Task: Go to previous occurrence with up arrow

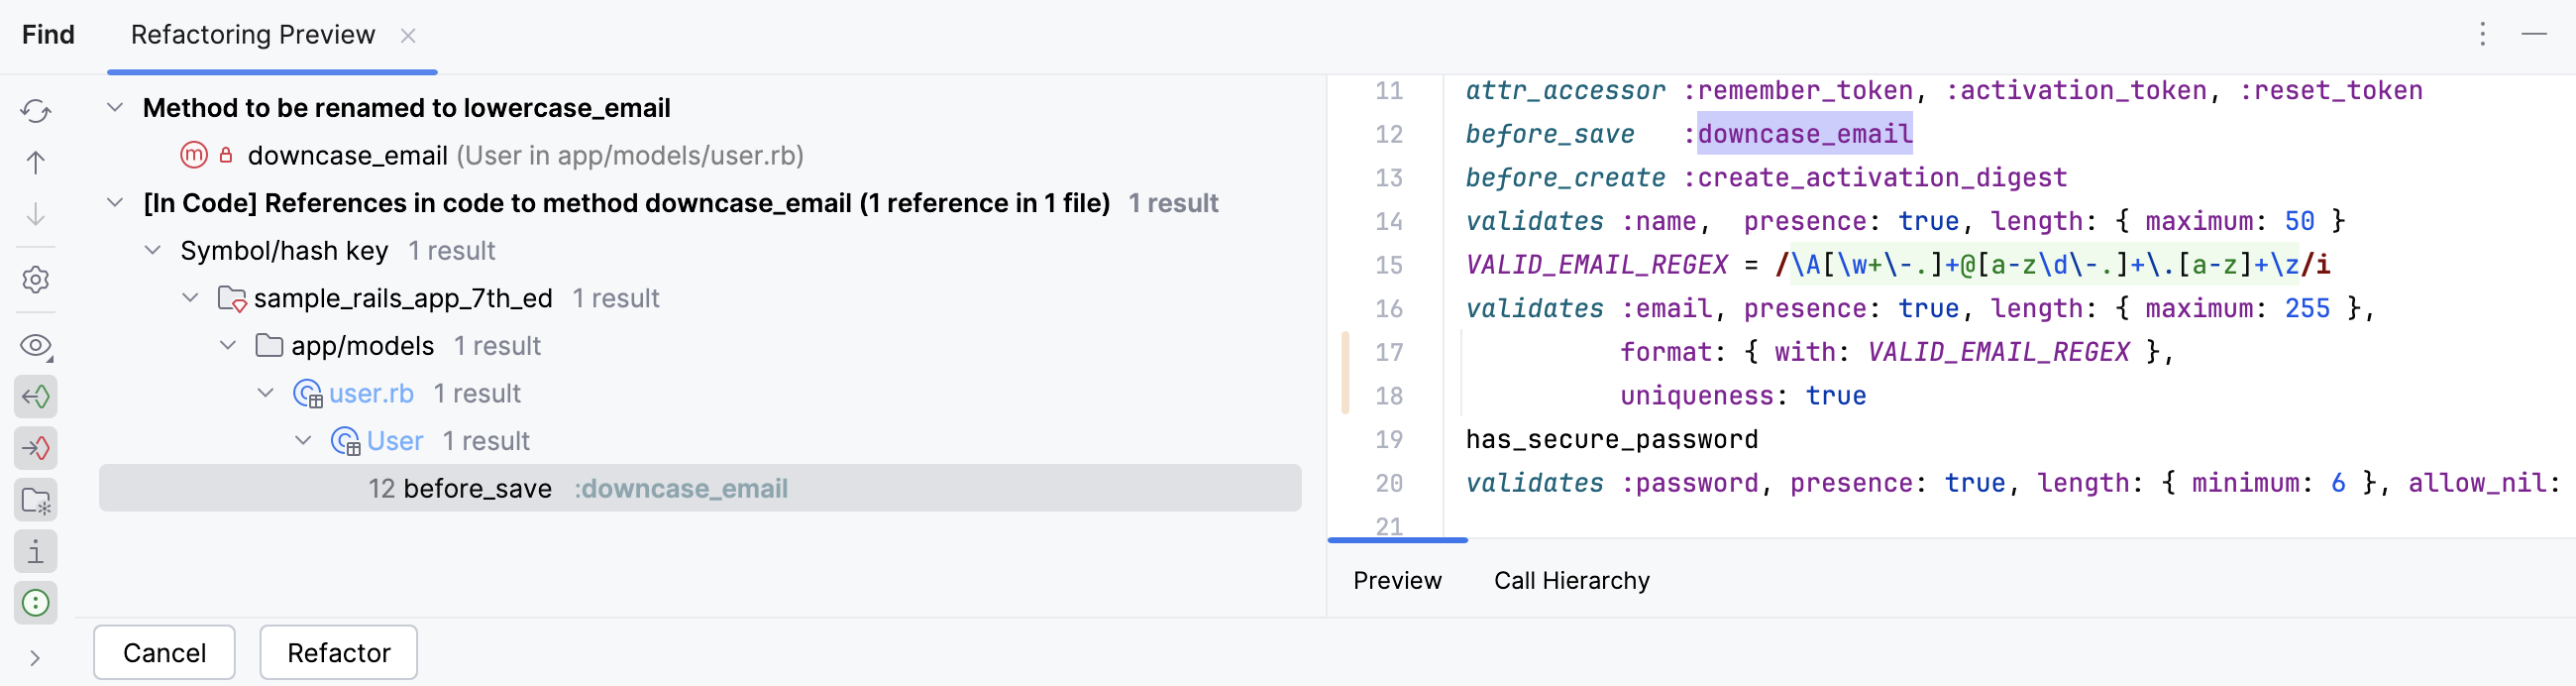Action: click(36, 163)
